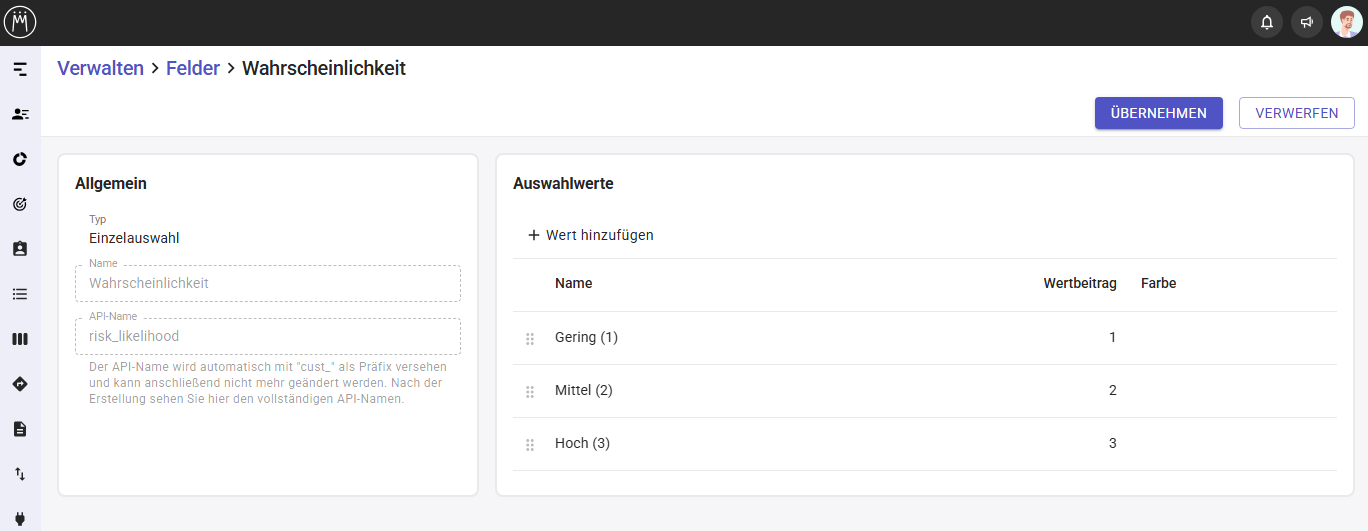Open the document sidebar icon

point(20,429)
